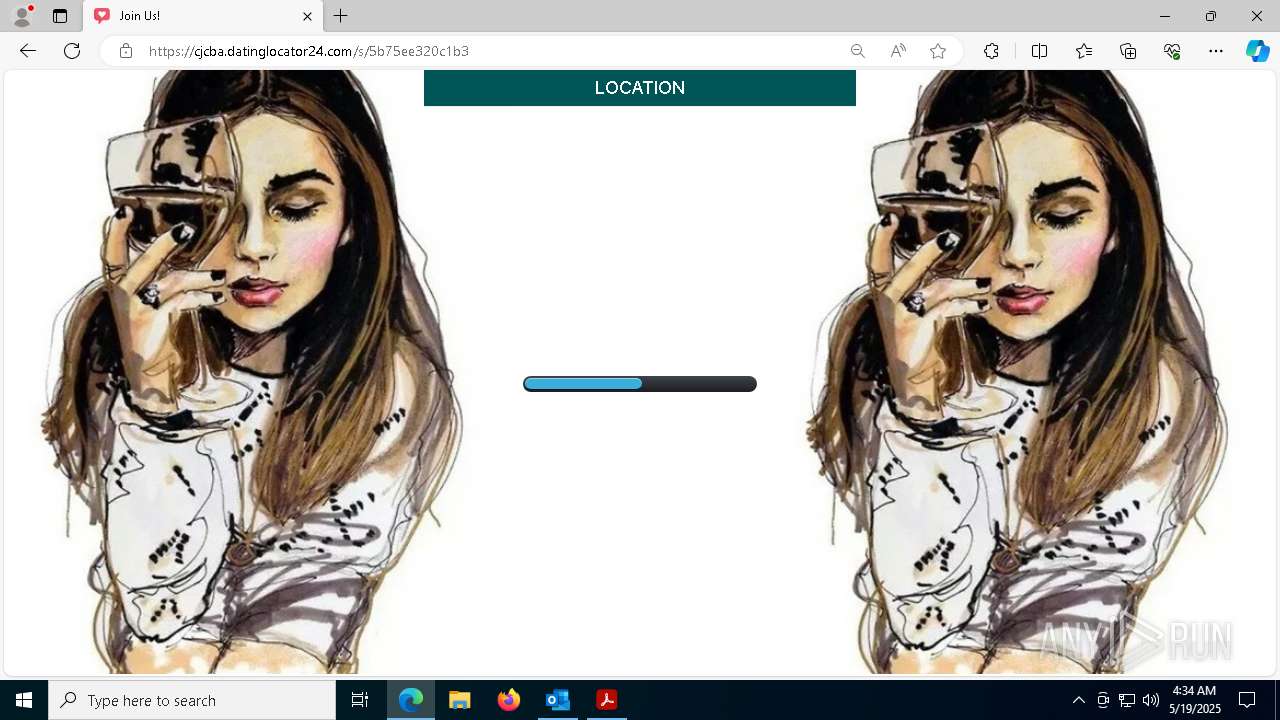Show hidden system tray icons
Screen dimensions: 1280x720
pyautogui.click(x=1079, y=700)
